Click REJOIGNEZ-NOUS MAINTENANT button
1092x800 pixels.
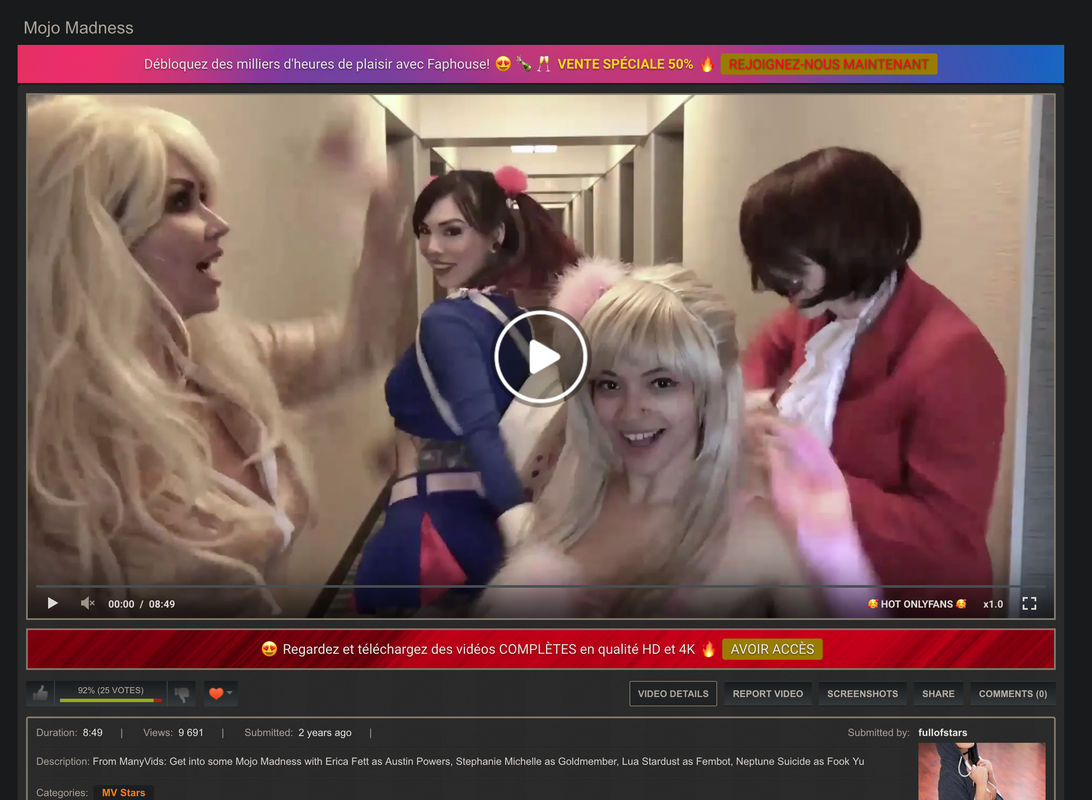tap(829, 64)
